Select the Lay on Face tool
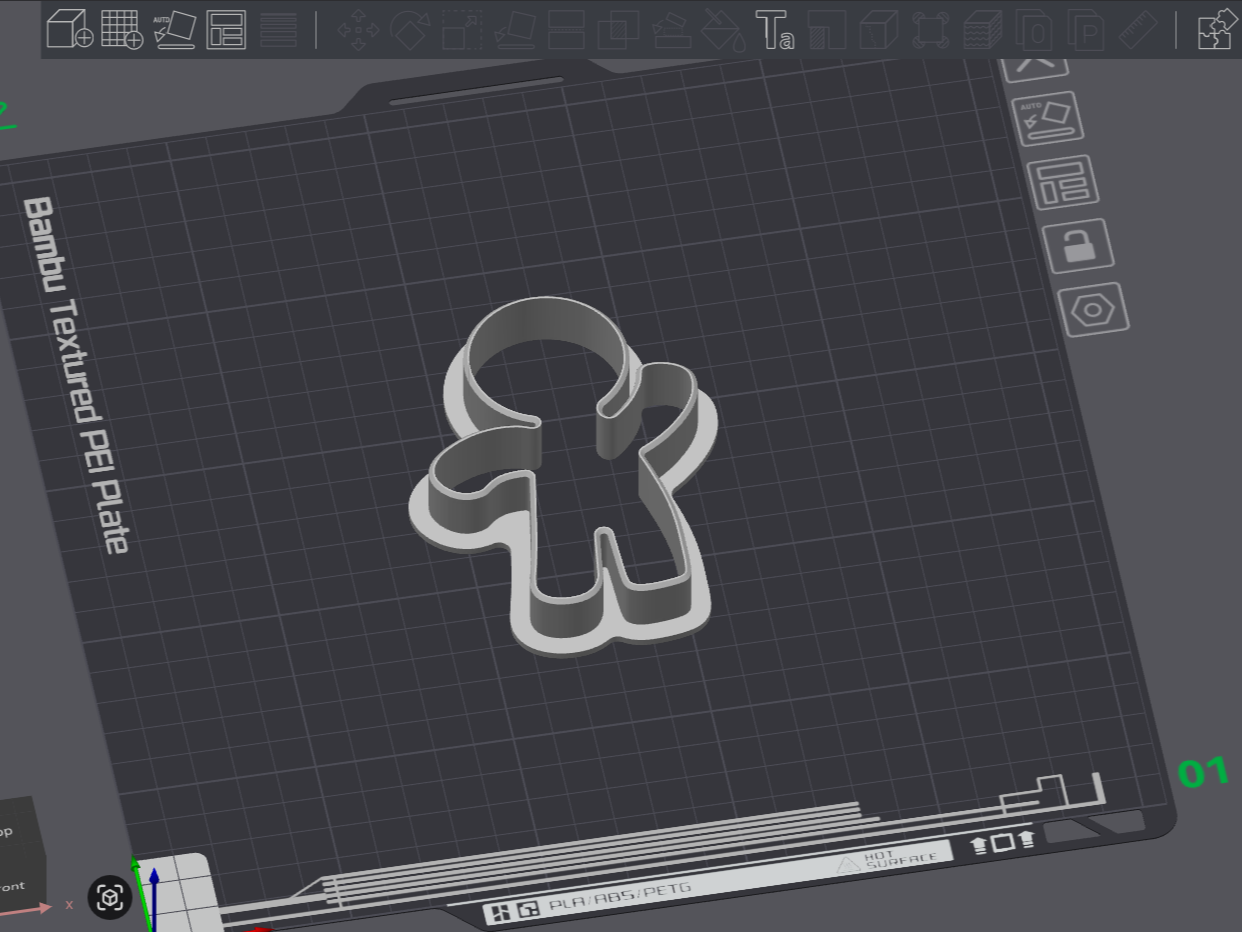The image size is (1242, 932). pos(514,29)
